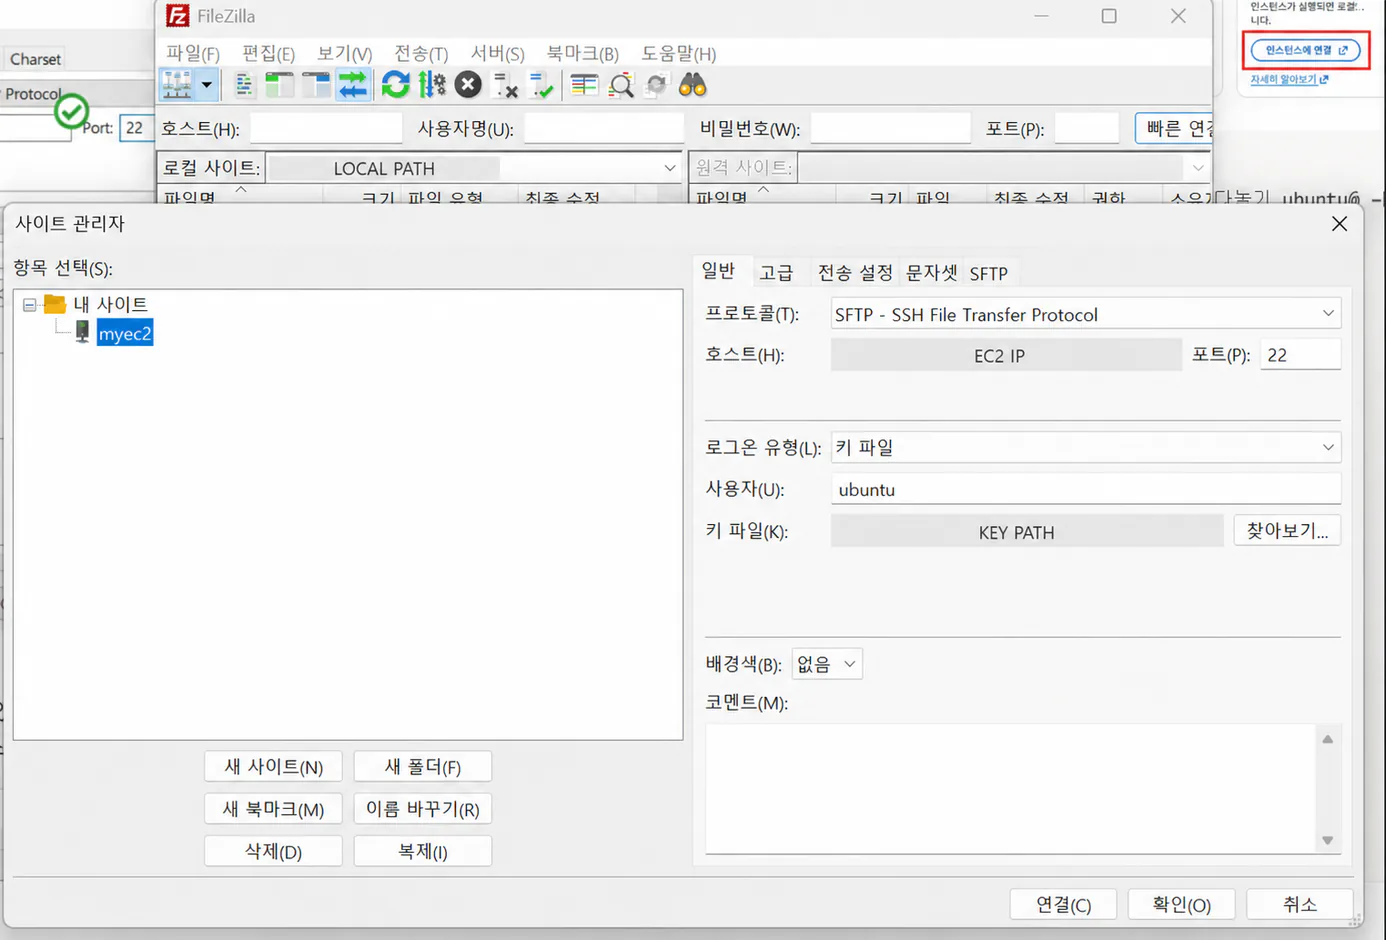Screen dimensions: 1386x940
Task: Click the site port field showing 22
Action: point(1301,355)
